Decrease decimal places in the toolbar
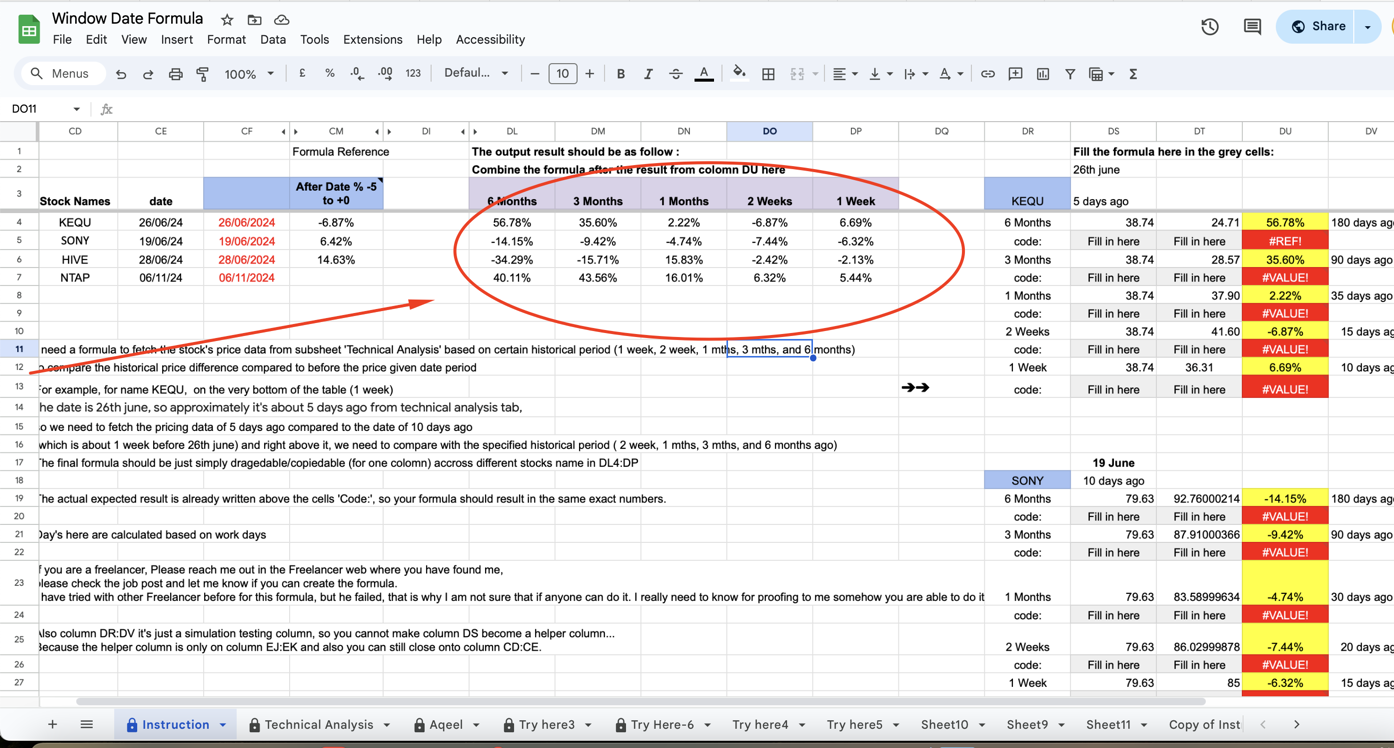This screenshot has height=748, width=1394. 357,74
